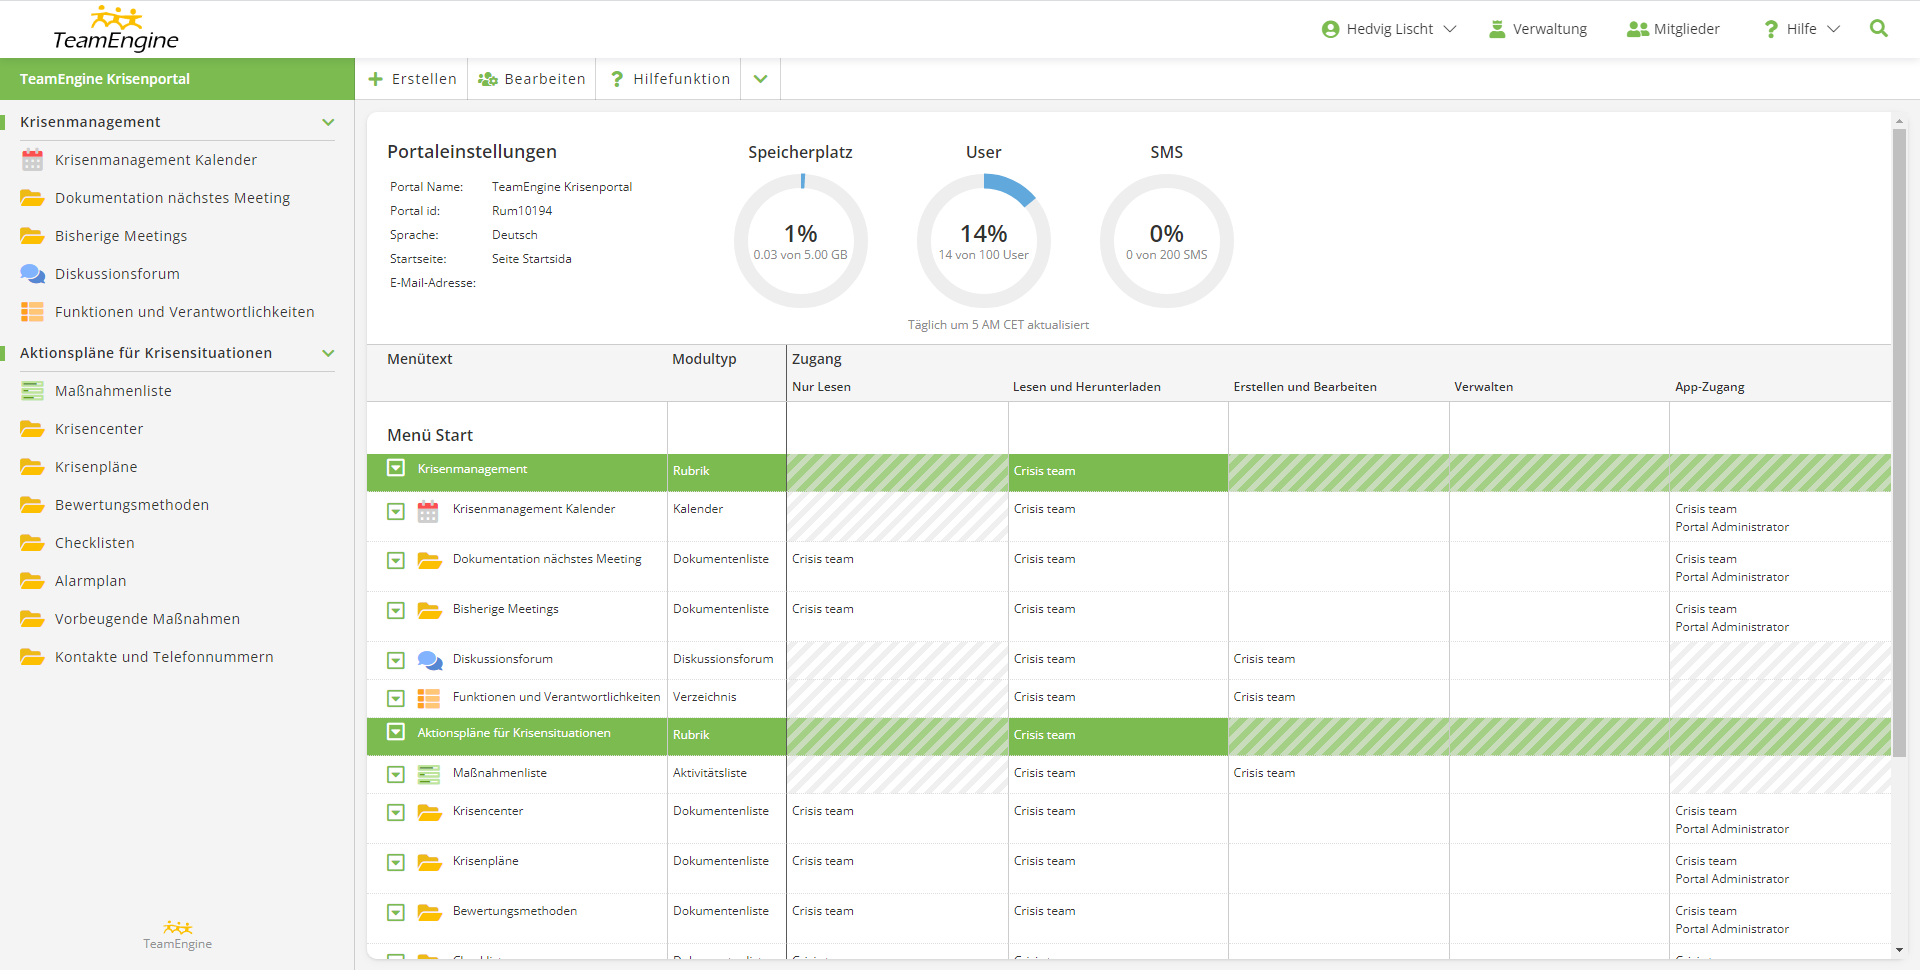The width and height of the screenshot is (1920, 970).
Task: Click sidebar Krisenpläne folder icon
Action: [x=32, y=467]
